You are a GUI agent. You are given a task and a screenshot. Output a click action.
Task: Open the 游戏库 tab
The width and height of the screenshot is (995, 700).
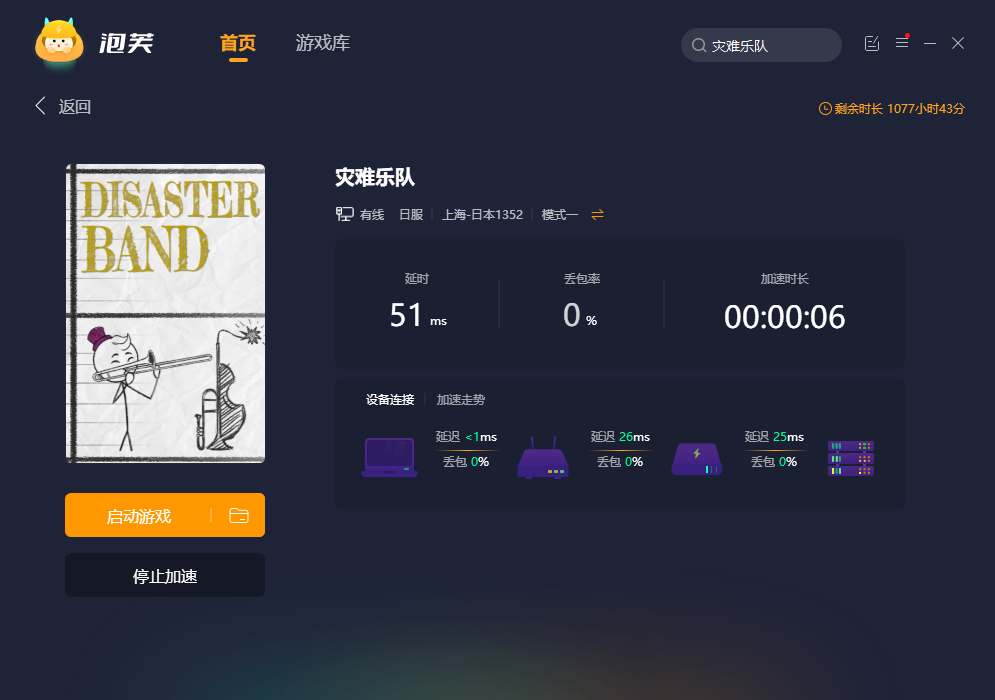tap(322, 43)
